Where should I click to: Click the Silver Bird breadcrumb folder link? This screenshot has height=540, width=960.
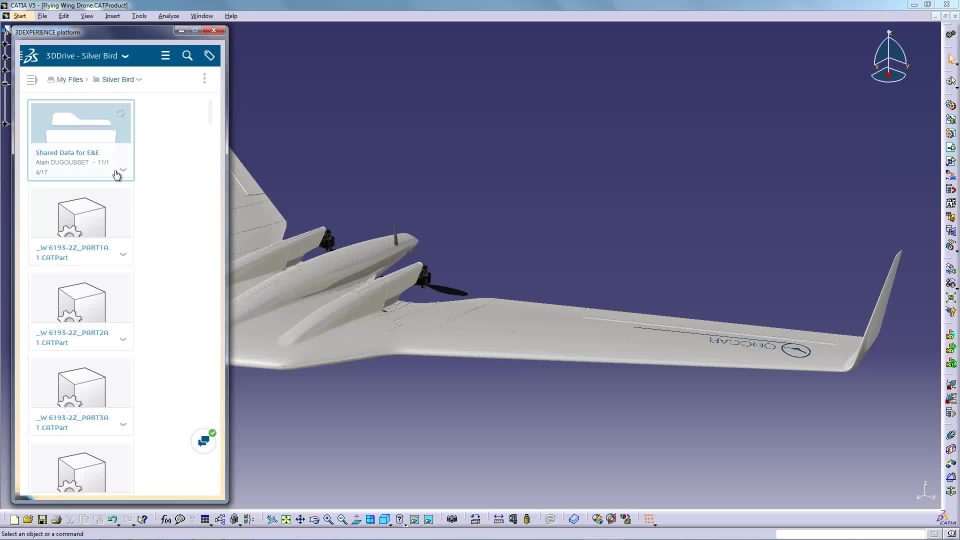coord(118,80)
